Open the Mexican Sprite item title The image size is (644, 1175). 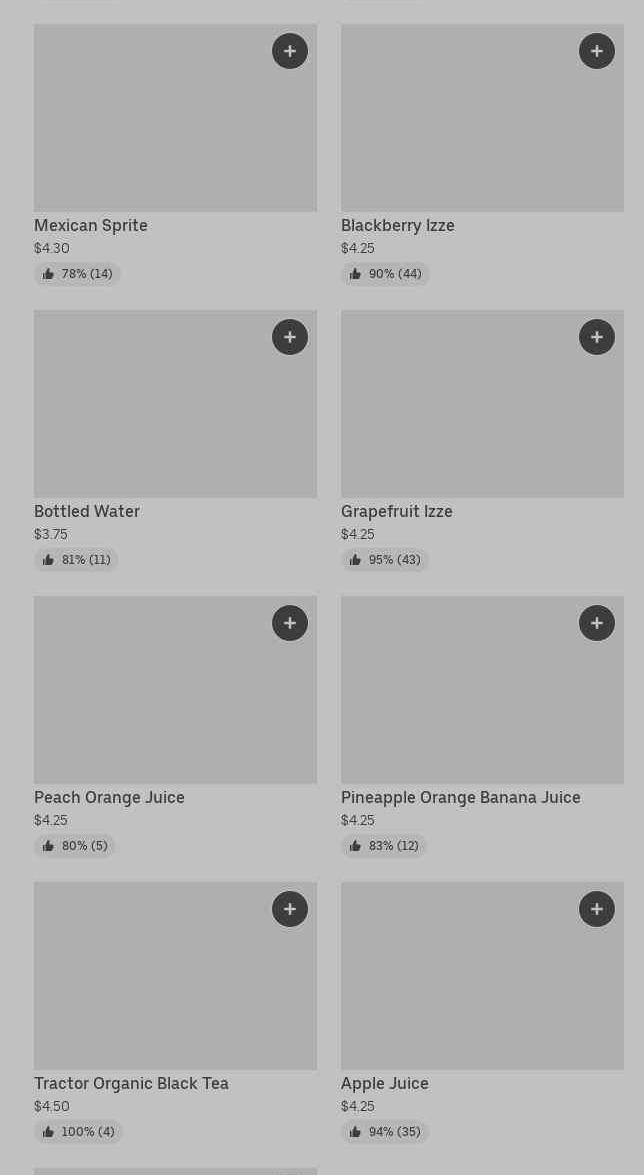click(91, 226)
